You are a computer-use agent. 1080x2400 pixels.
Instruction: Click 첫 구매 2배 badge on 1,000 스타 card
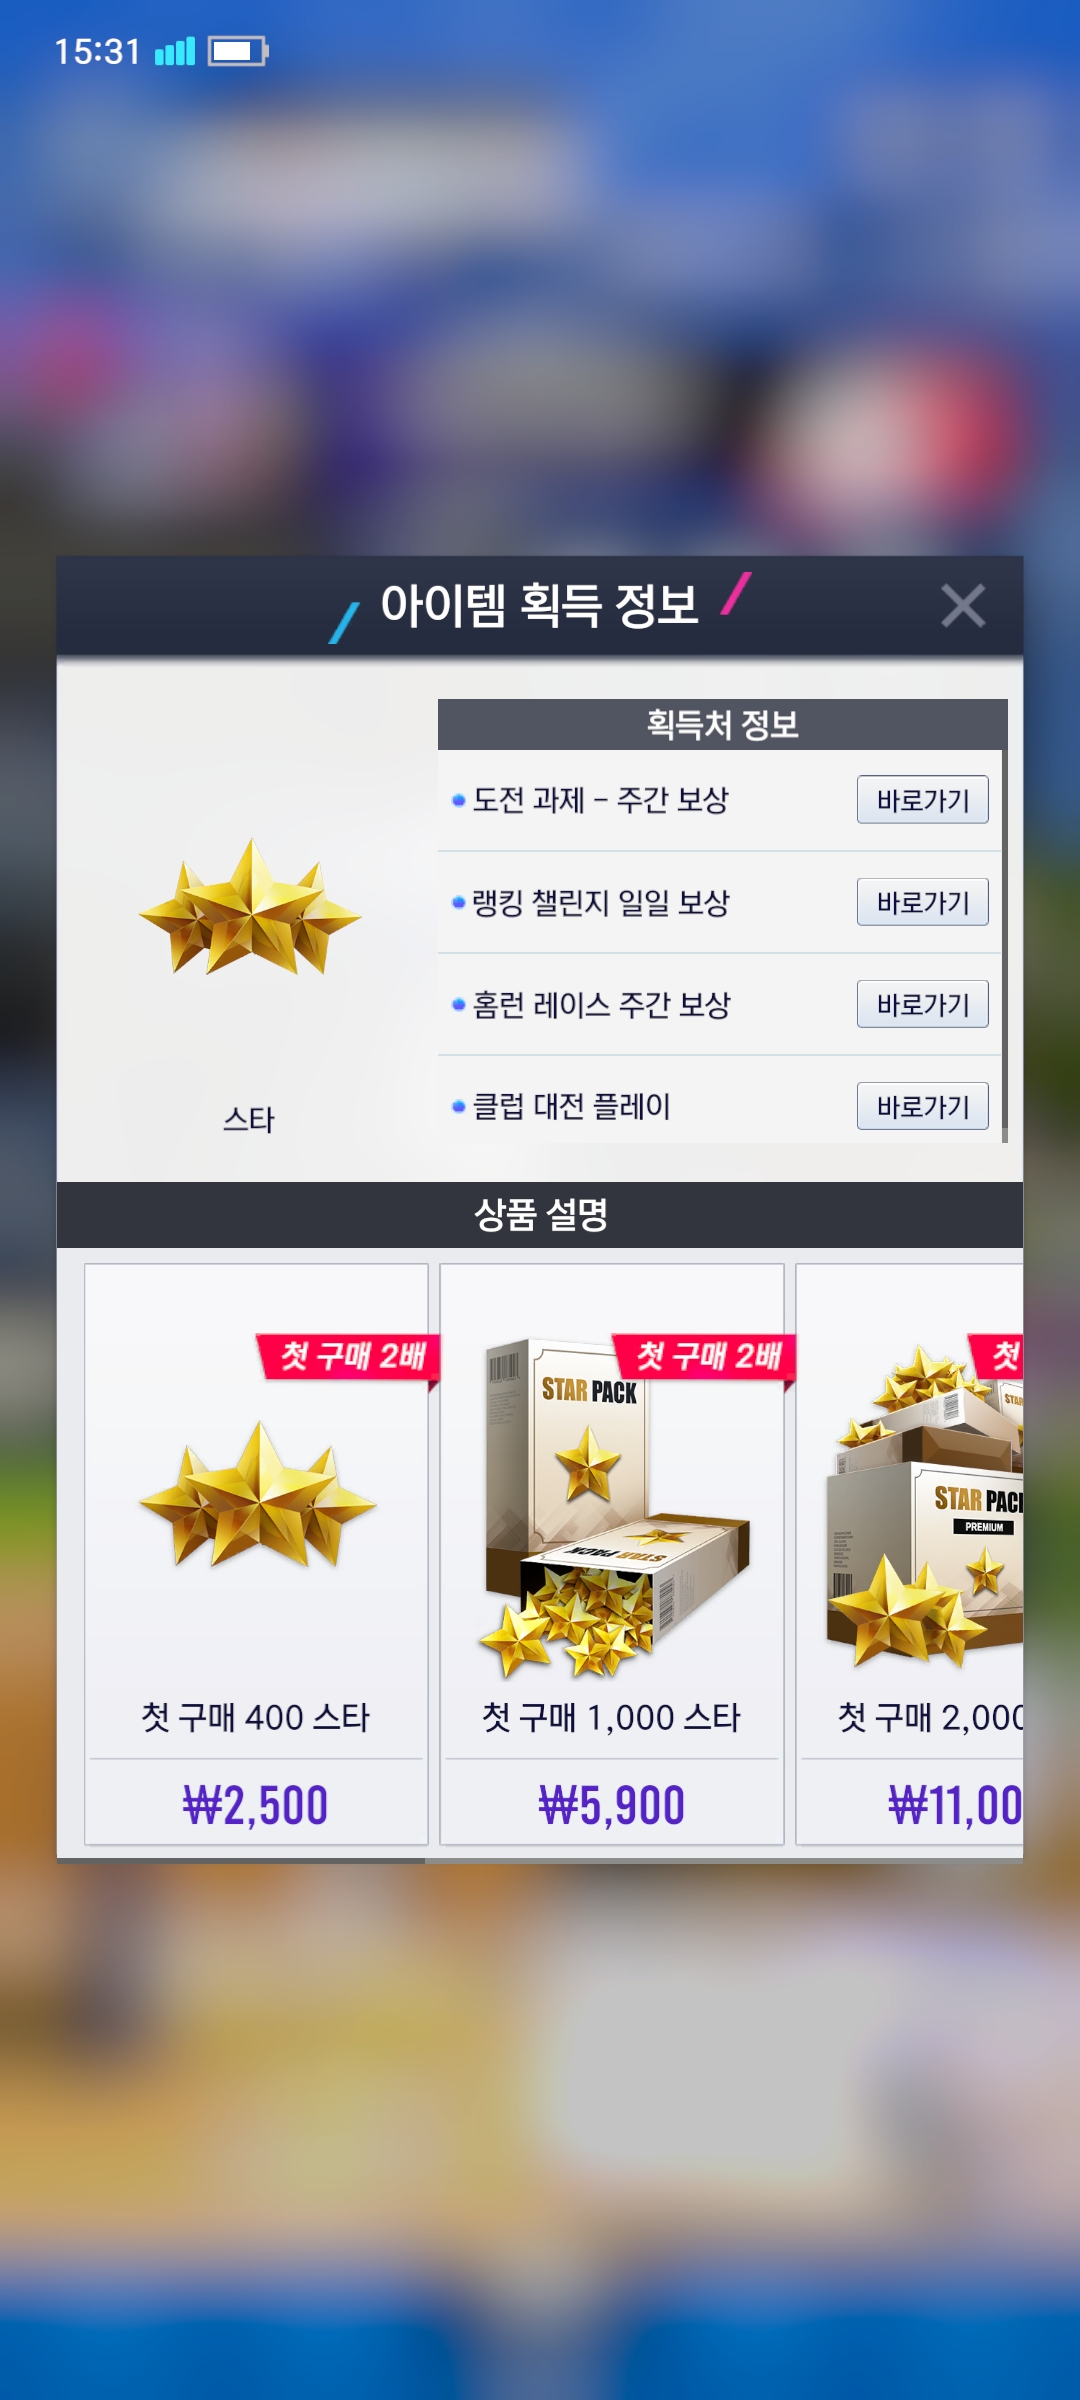point(705,1357)
